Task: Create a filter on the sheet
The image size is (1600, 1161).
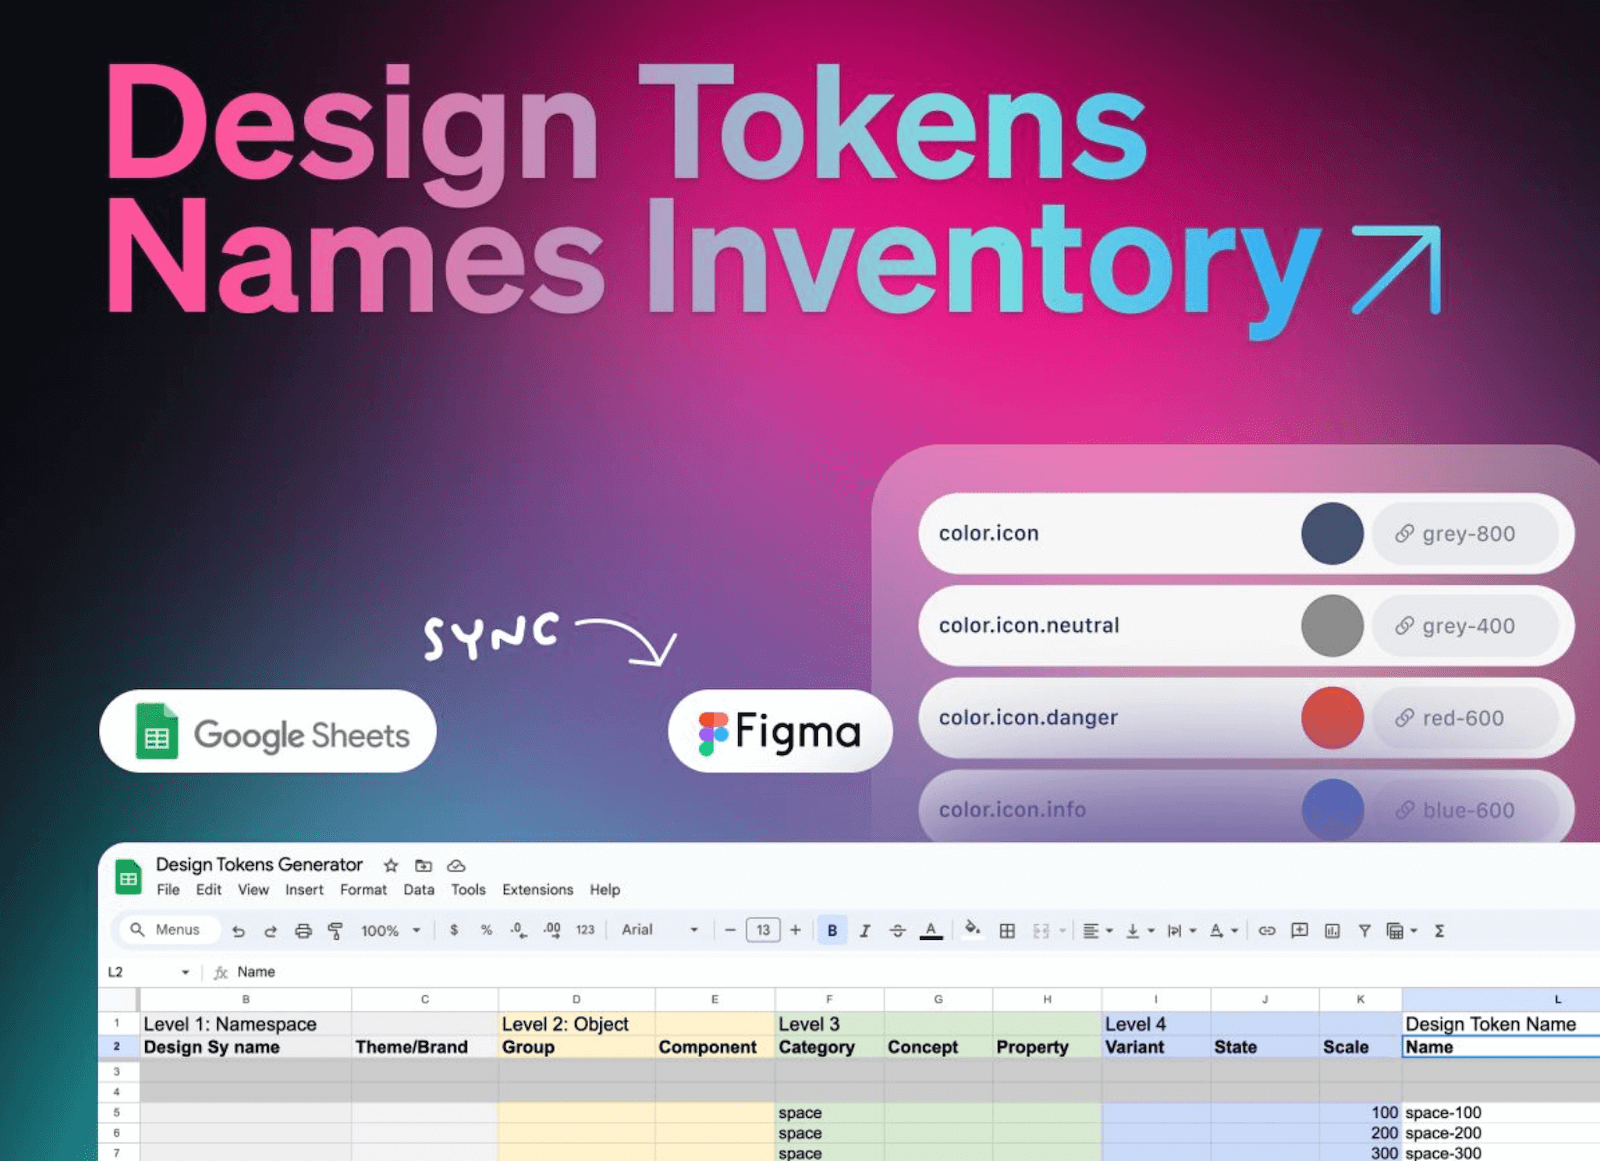Action: coord(1363,929)
